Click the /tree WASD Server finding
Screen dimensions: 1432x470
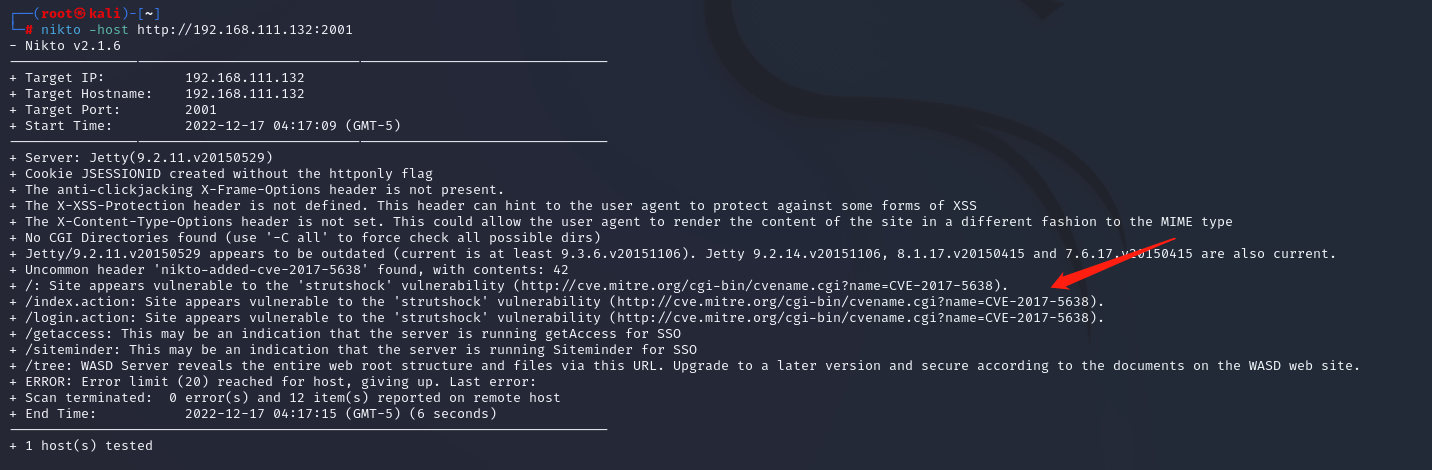[x=685, y=365]
